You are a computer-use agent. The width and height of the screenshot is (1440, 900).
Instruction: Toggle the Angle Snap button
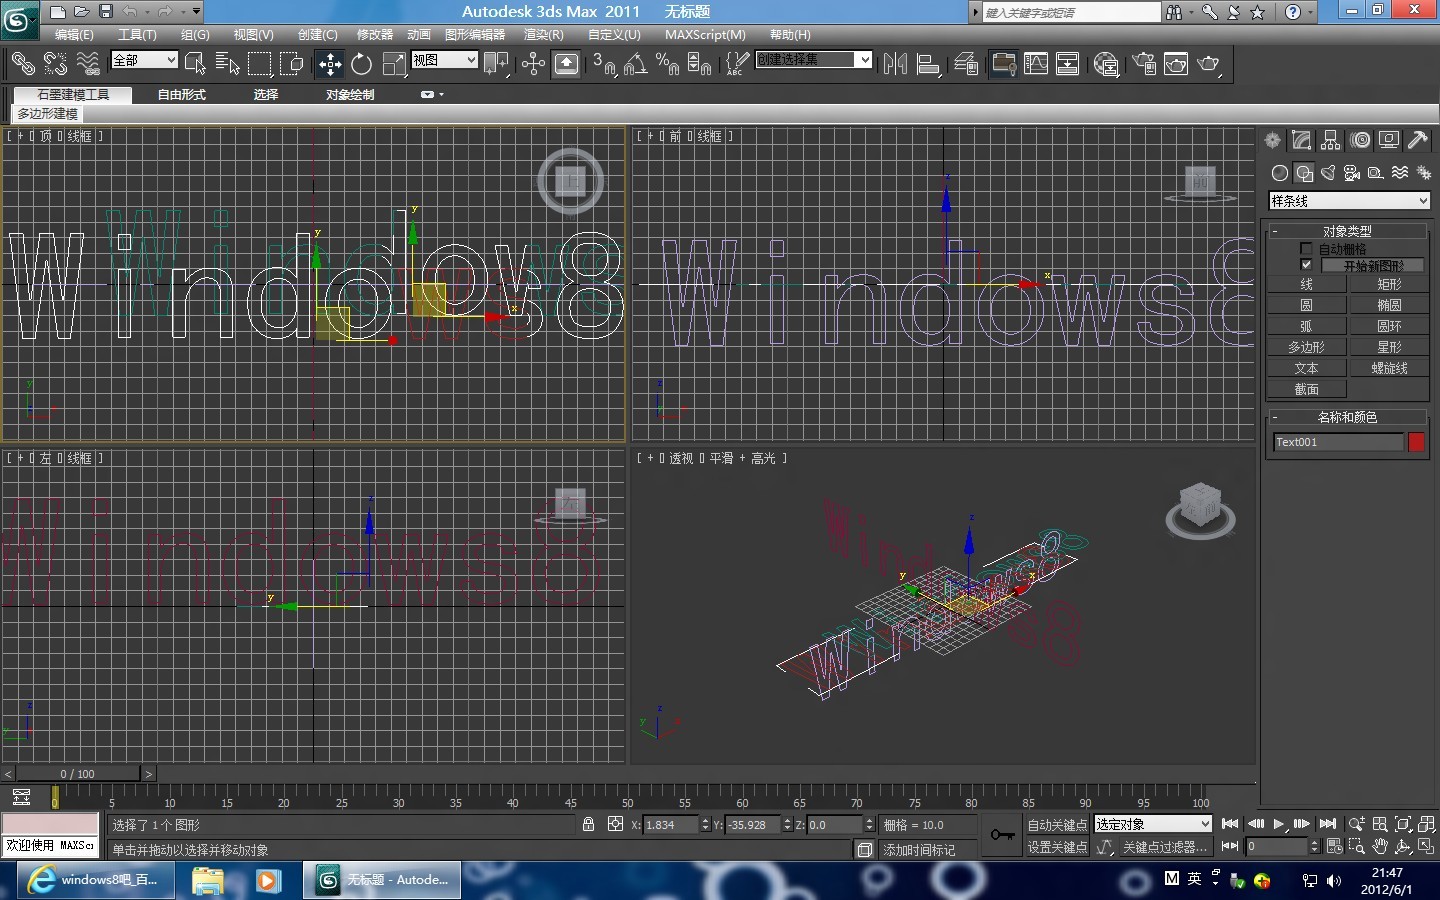(635, 64)
